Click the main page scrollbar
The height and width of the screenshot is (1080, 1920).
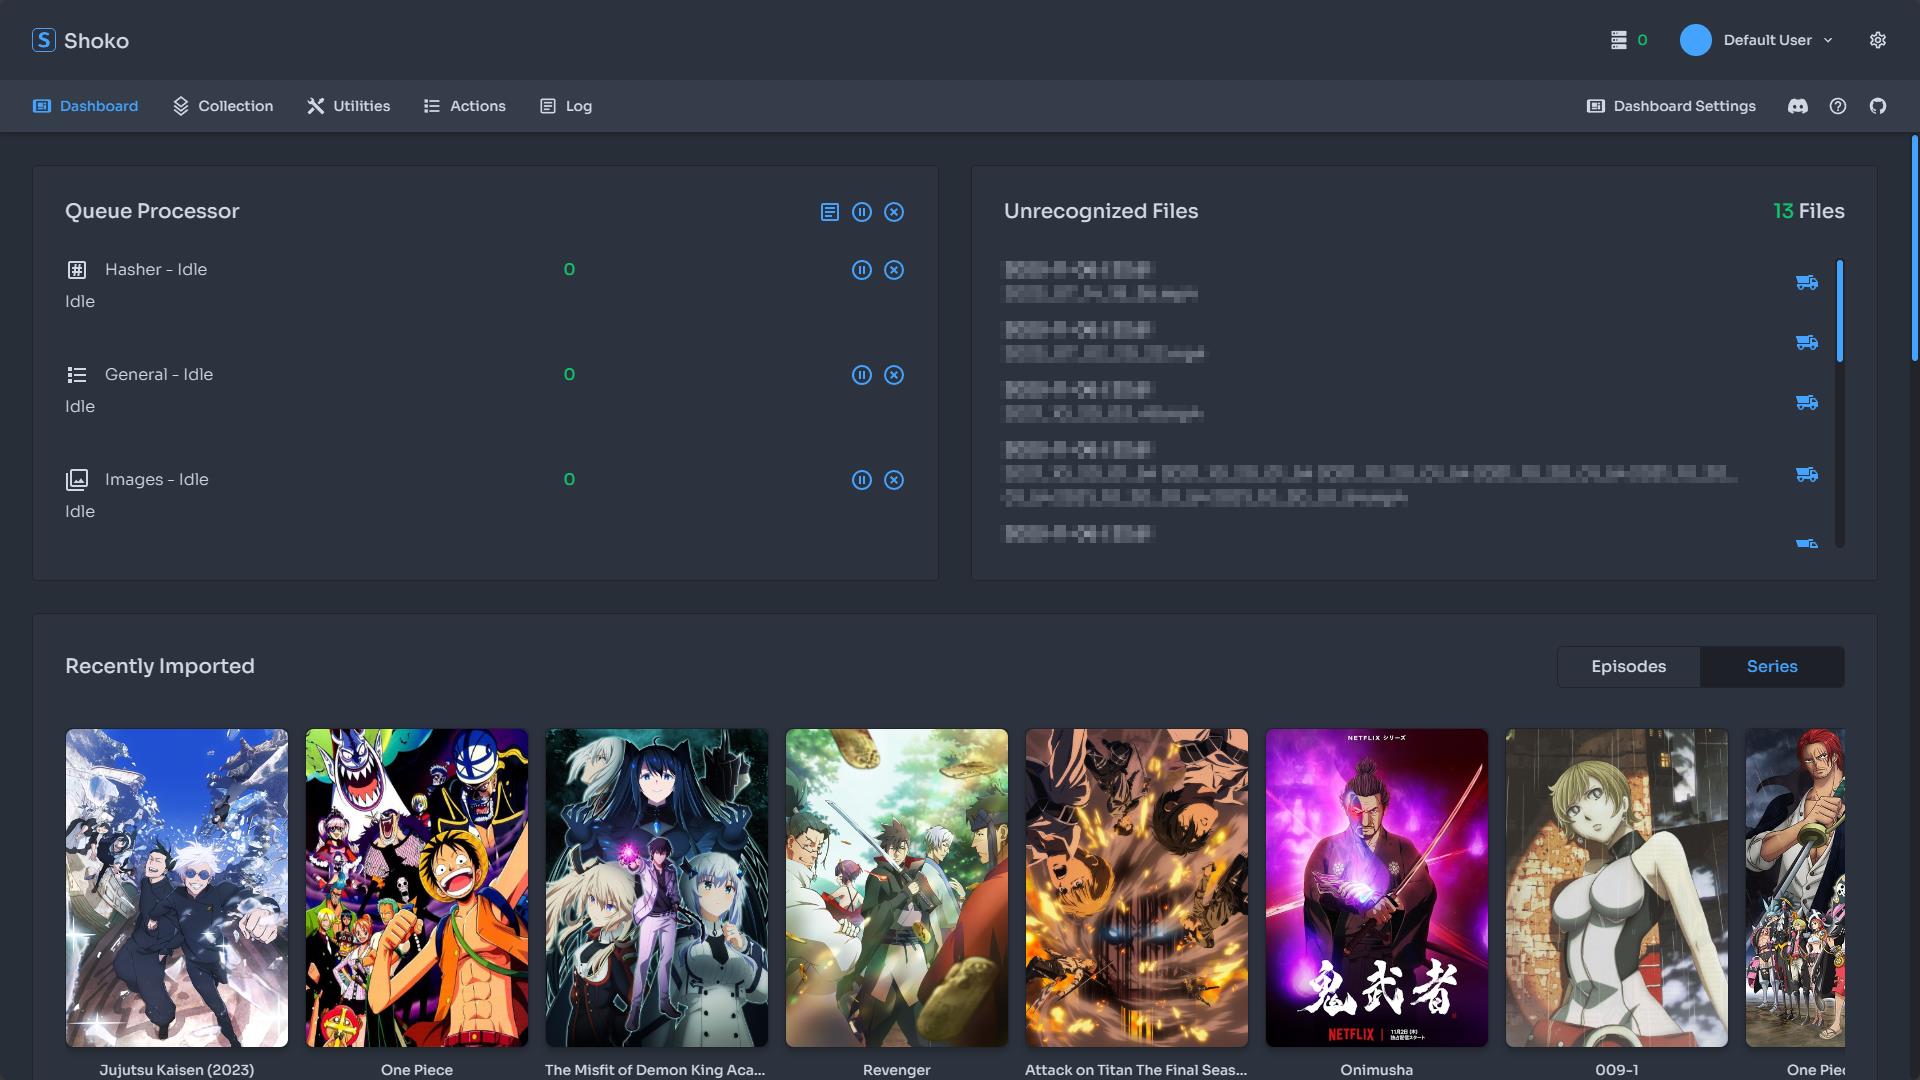1915,248
